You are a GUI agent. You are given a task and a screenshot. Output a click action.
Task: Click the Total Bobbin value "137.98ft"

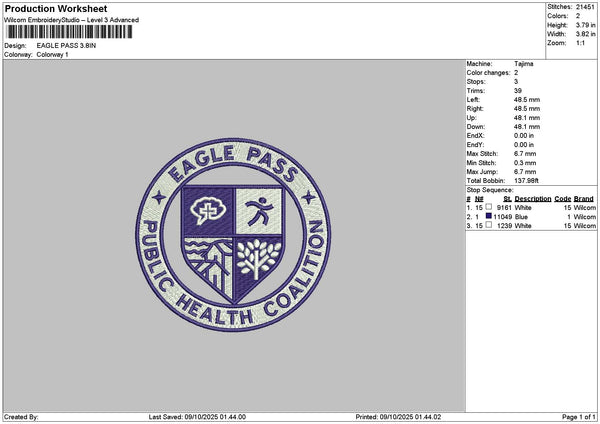click(526, 181)
